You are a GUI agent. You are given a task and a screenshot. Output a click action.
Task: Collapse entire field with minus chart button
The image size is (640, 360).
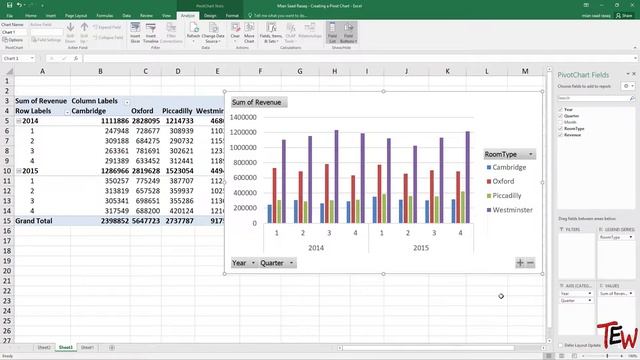tap(530, 263)
